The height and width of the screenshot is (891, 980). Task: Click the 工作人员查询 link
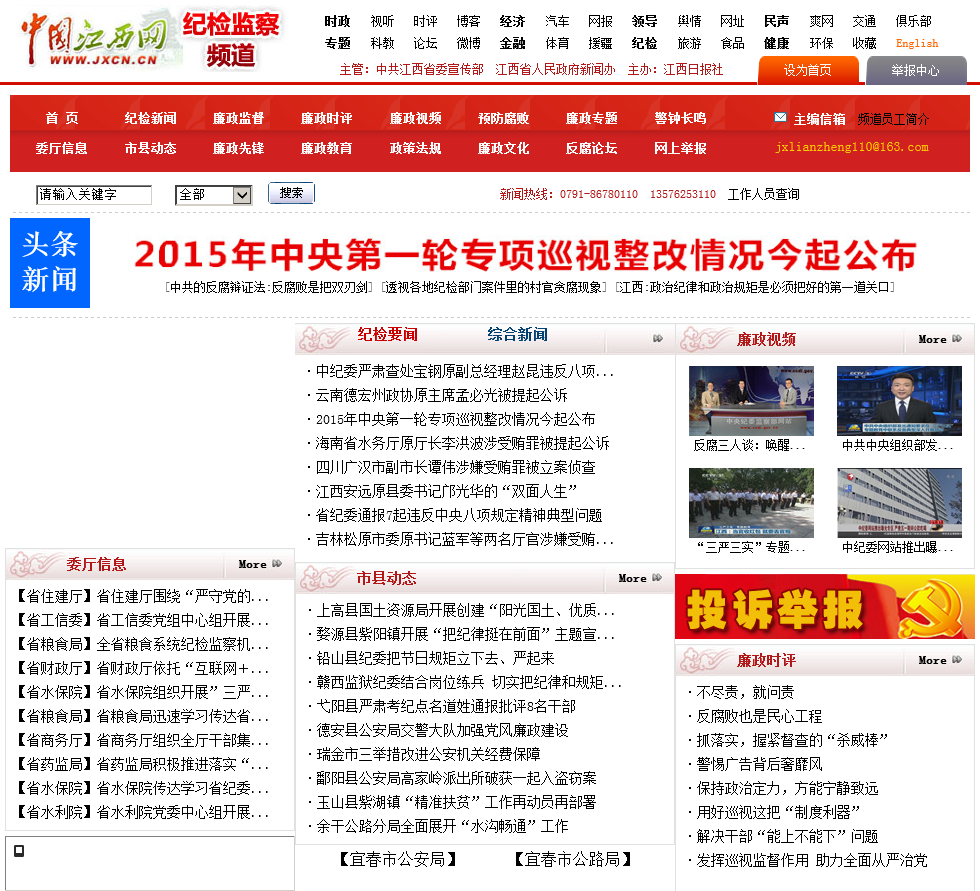(763, 194)
